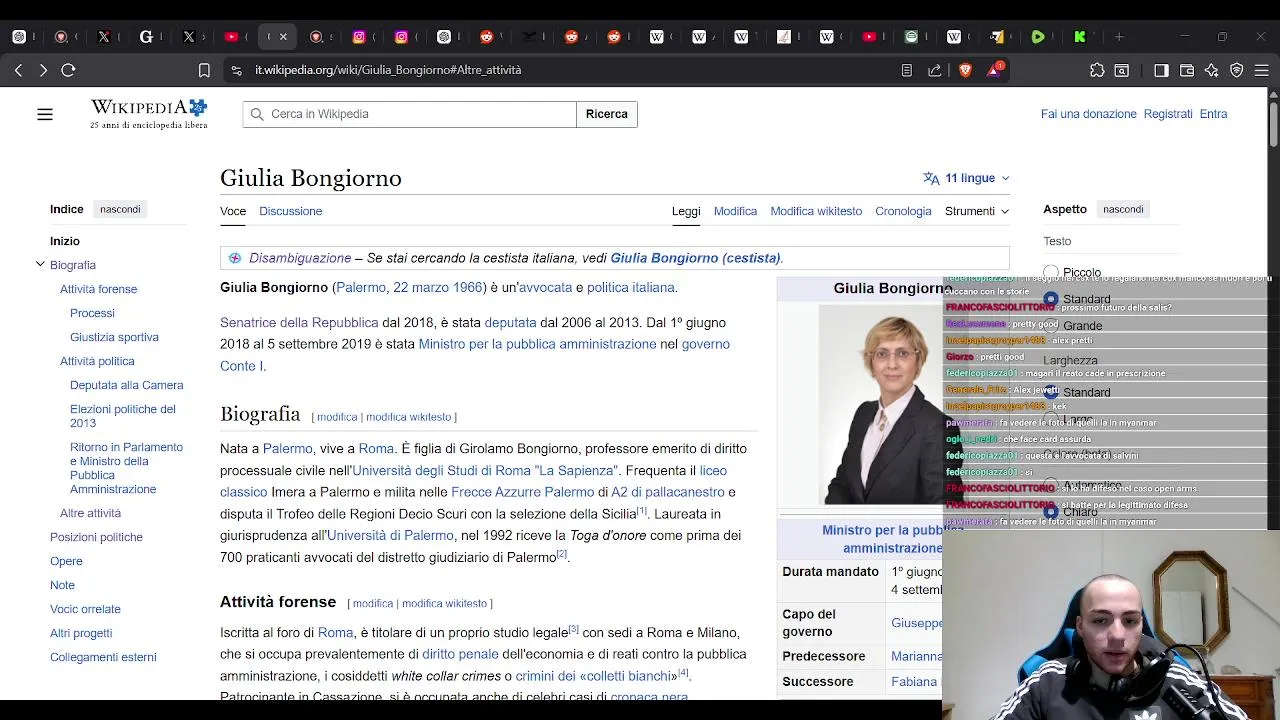Viewport: 1280px width, 720px height.
Task: Open the browser main menu
Action: [1262, 70]
